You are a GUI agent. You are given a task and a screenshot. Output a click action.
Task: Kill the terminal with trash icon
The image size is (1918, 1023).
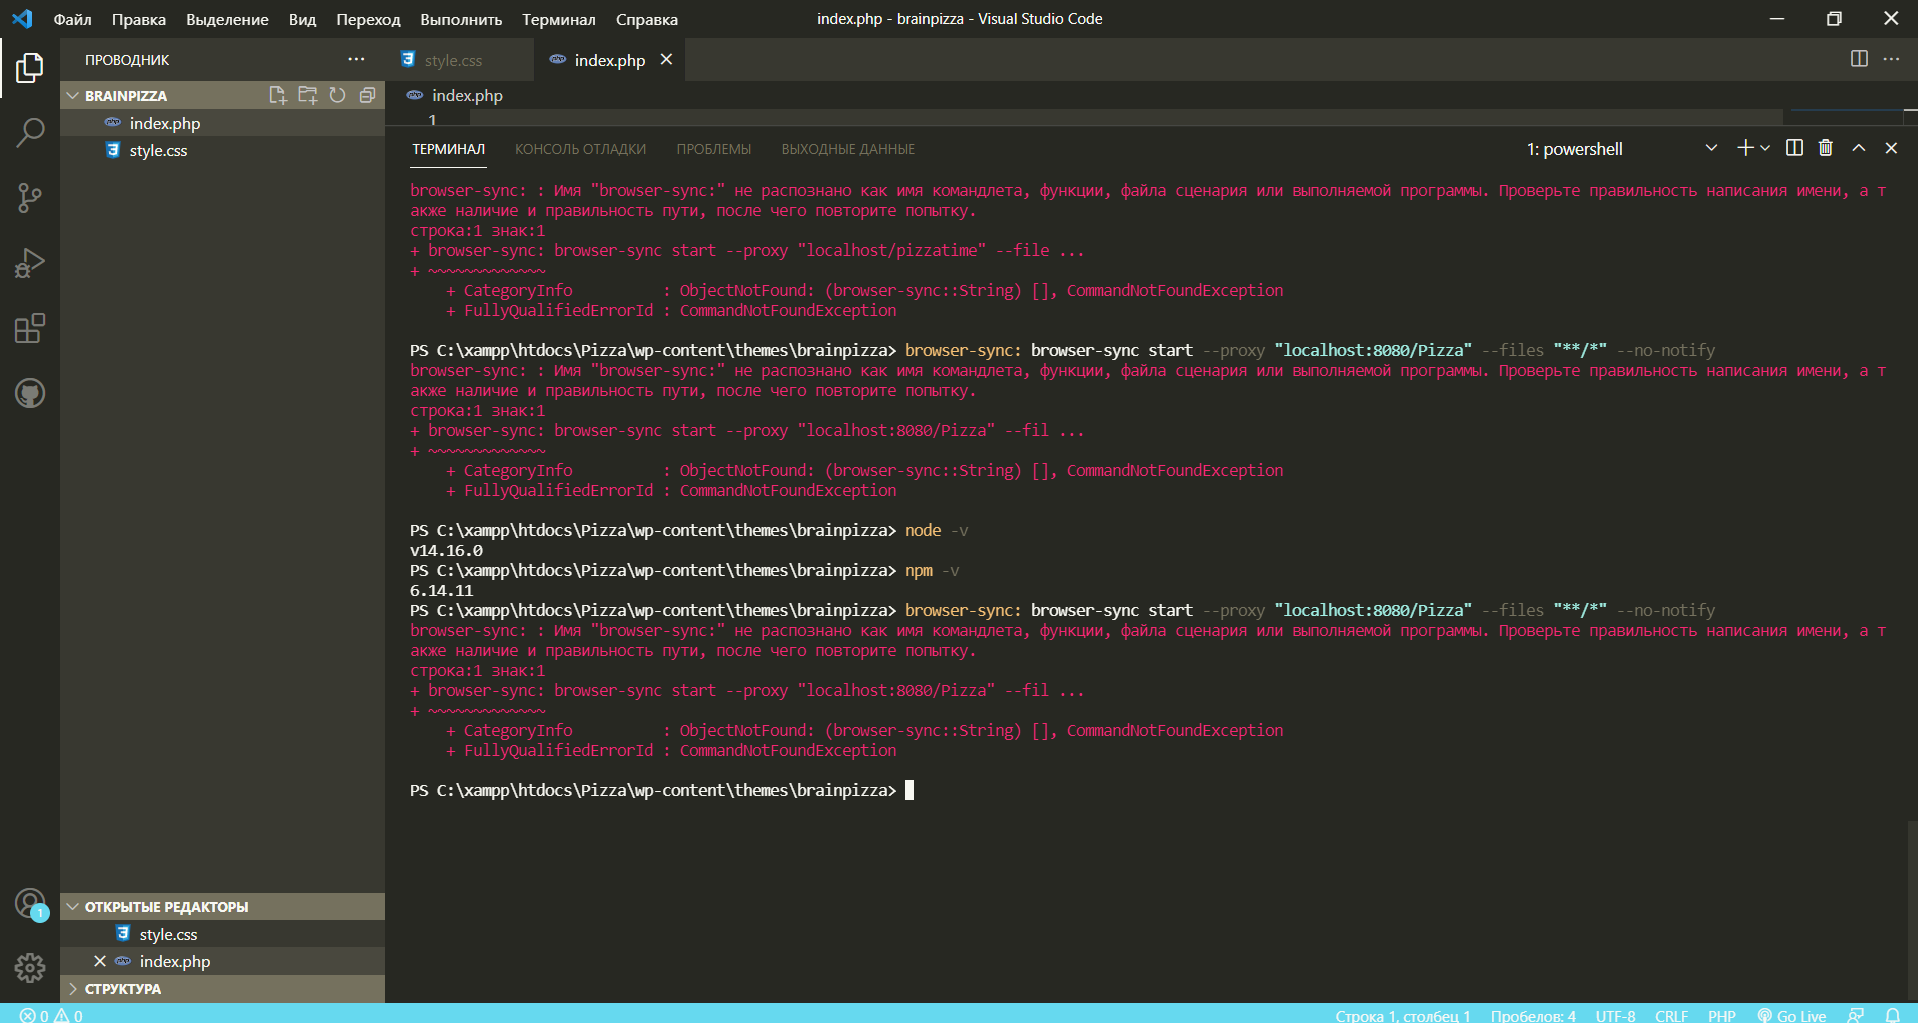[1826, 148]
